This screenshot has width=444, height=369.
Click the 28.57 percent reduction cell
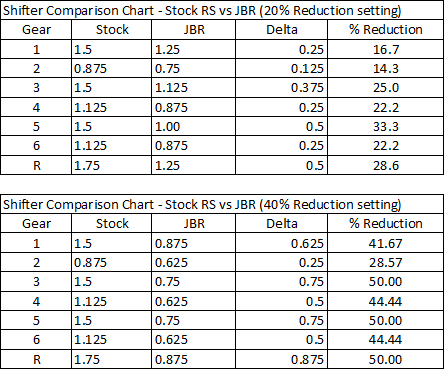[385, 262]
